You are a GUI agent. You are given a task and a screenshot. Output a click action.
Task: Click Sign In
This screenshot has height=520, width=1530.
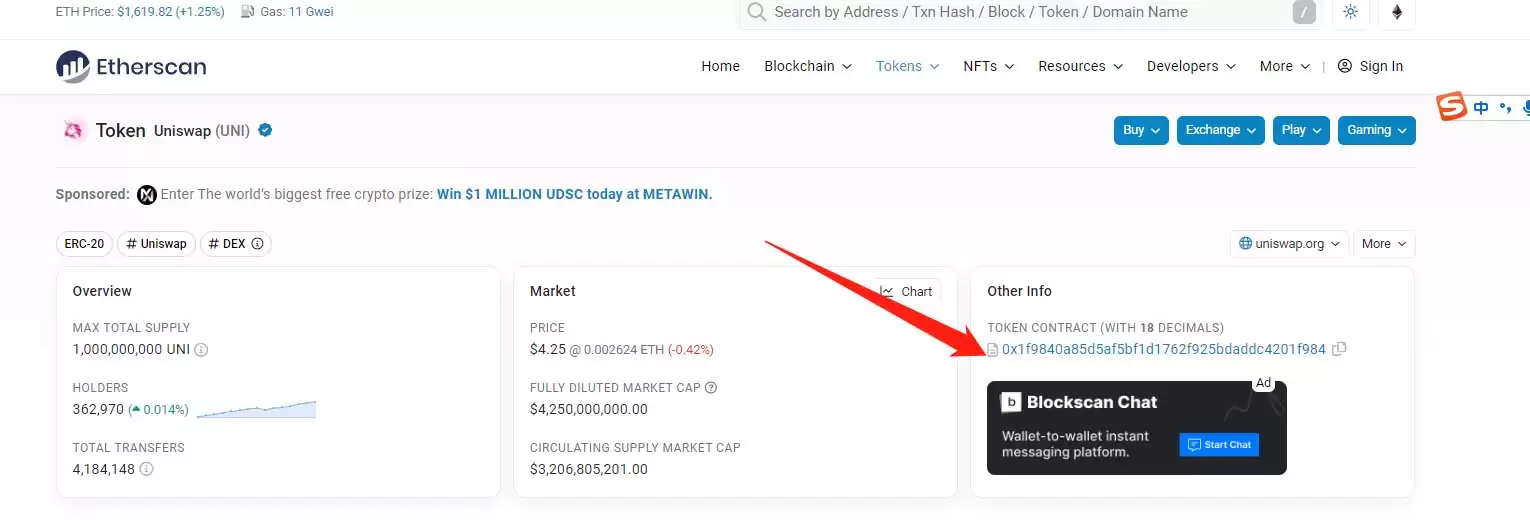[1370, 66]
